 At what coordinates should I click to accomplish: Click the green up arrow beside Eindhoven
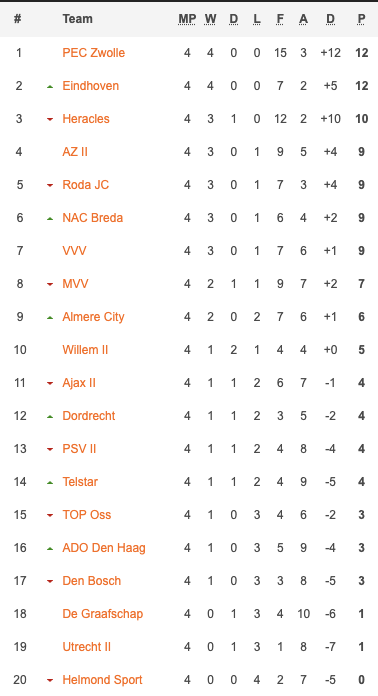coord(50,86)
